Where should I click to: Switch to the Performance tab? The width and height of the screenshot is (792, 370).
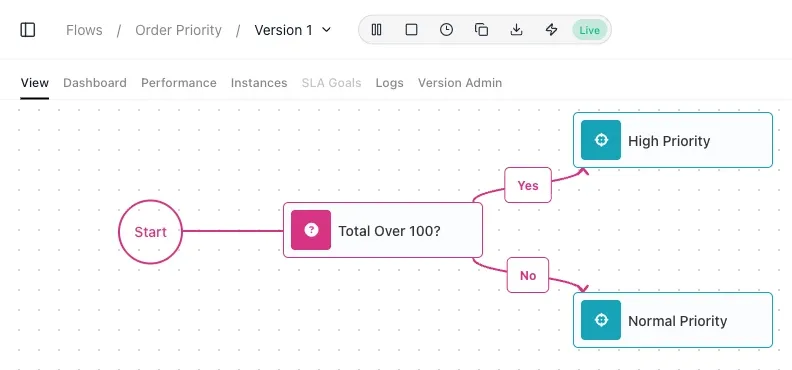click(179, 83)
